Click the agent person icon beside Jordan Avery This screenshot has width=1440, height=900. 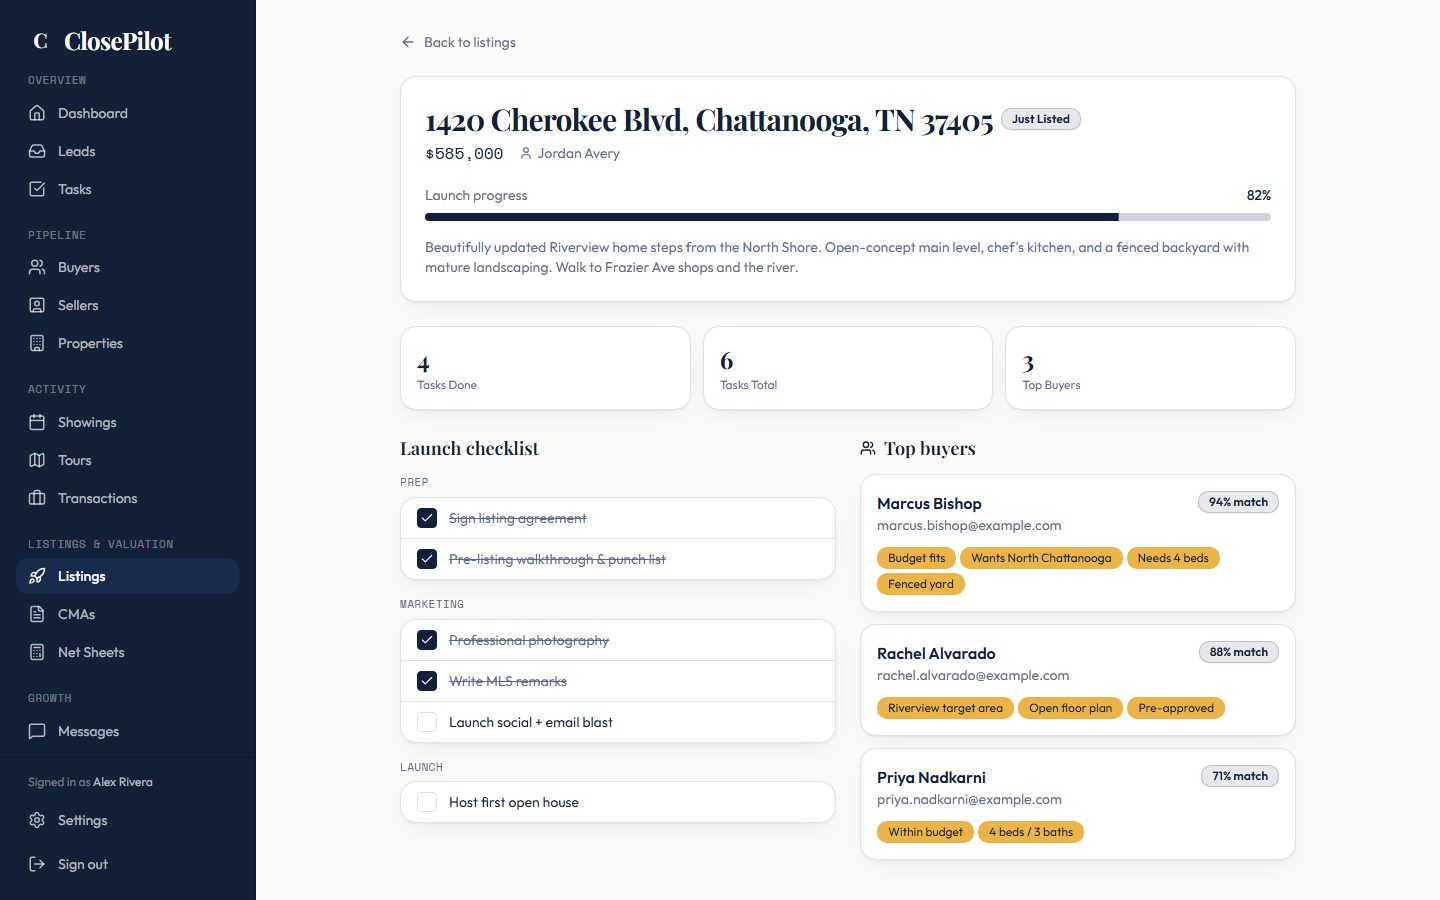pyautogui.click(x=526, y=153)
